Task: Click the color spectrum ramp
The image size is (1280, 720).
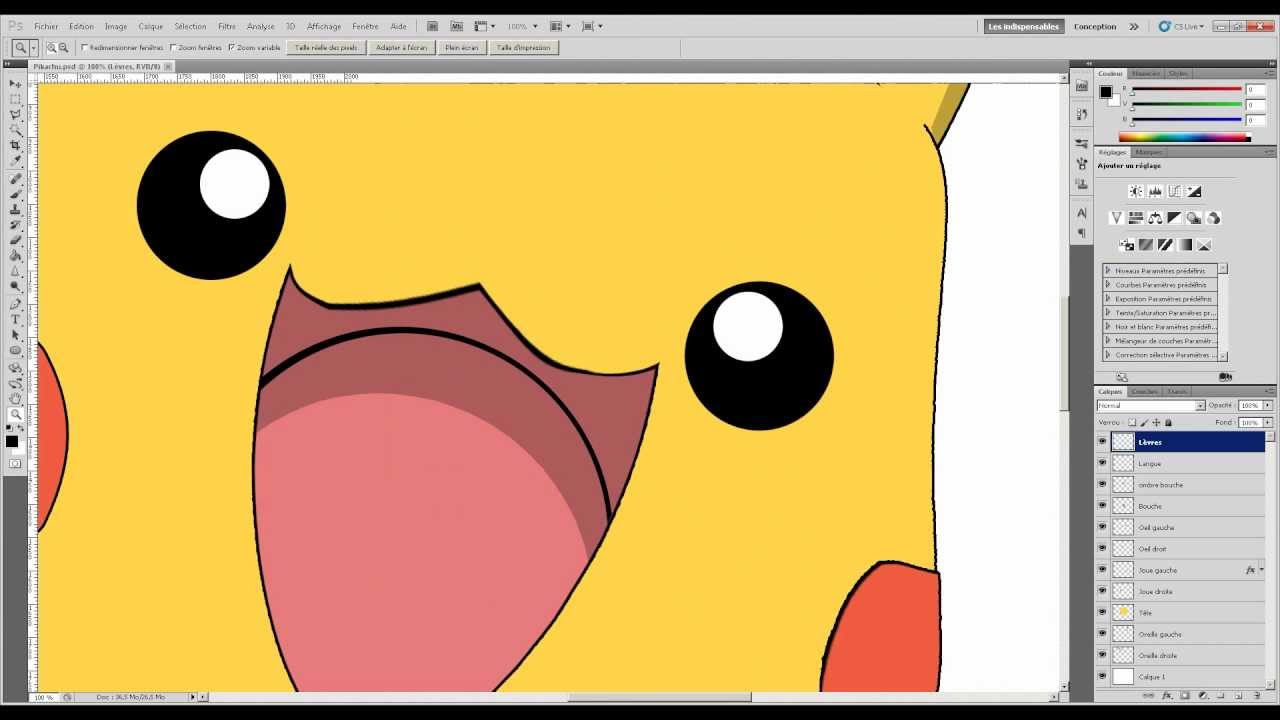Action: click(1184, 137)
